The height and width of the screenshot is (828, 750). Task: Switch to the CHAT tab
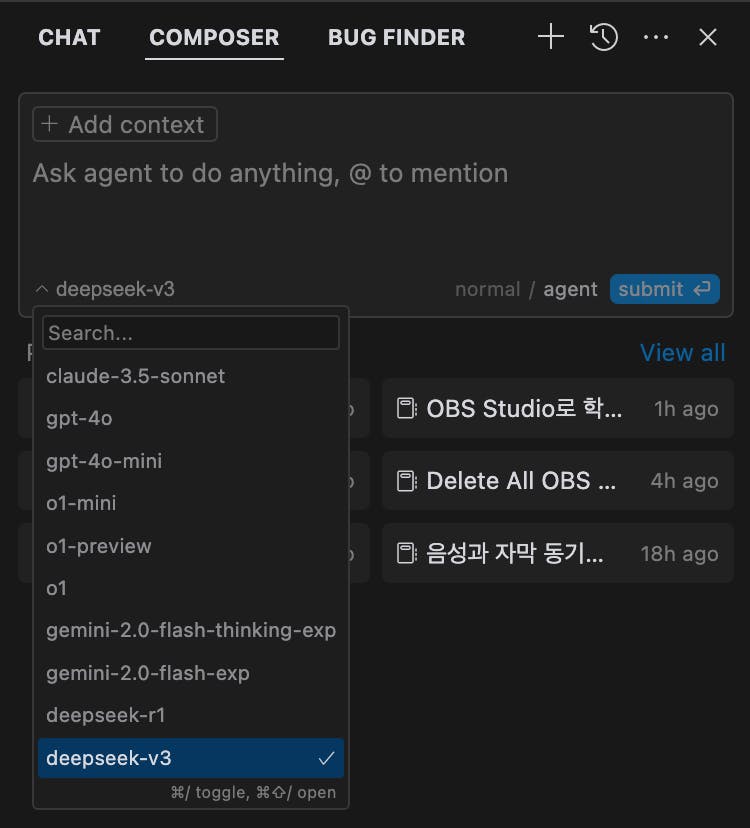click(x=69, y=38)
